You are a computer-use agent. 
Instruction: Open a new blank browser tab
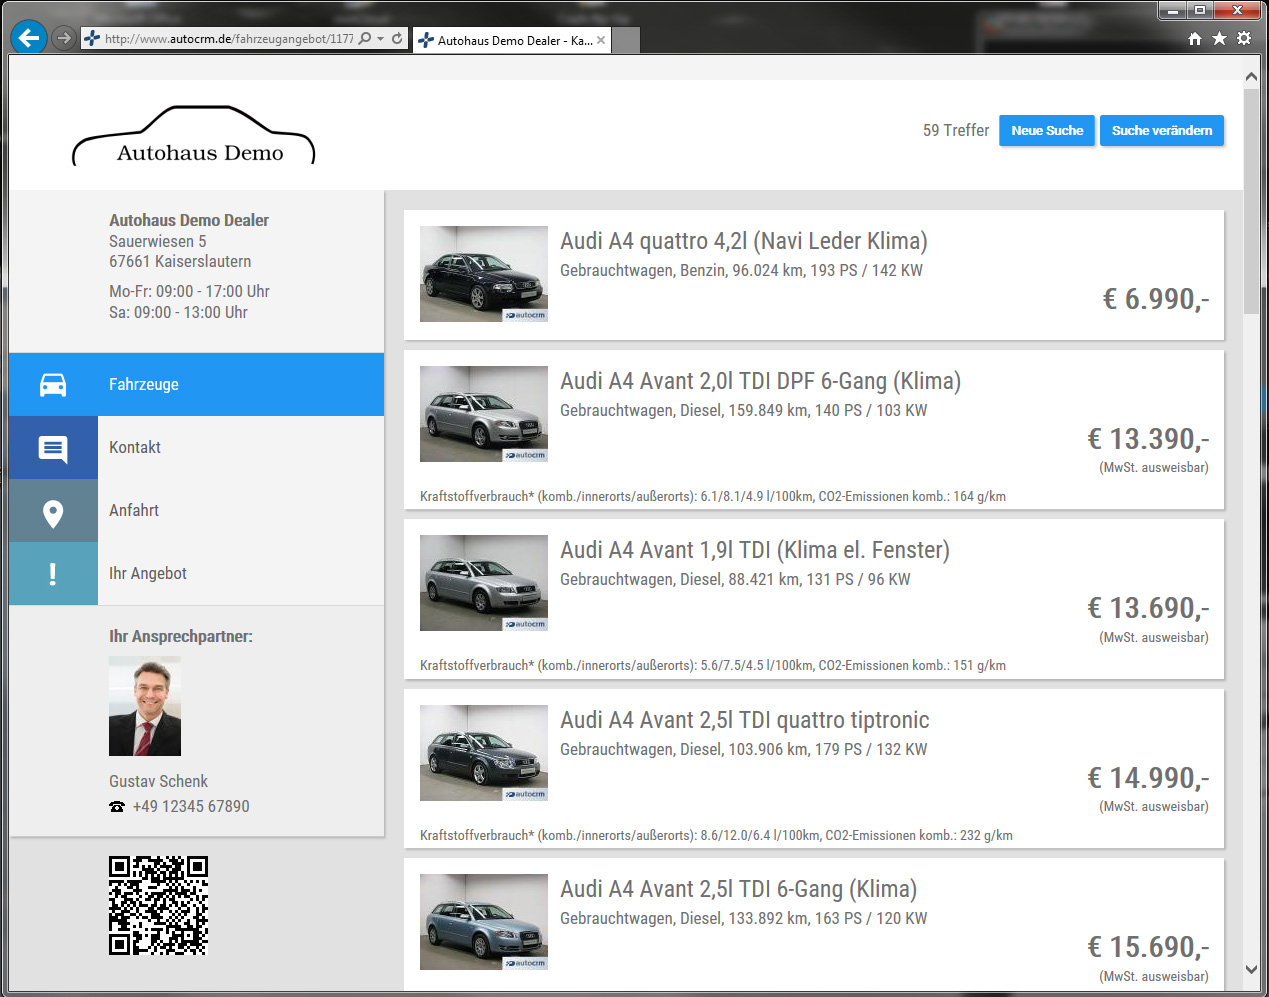click(x=625, y=40)
